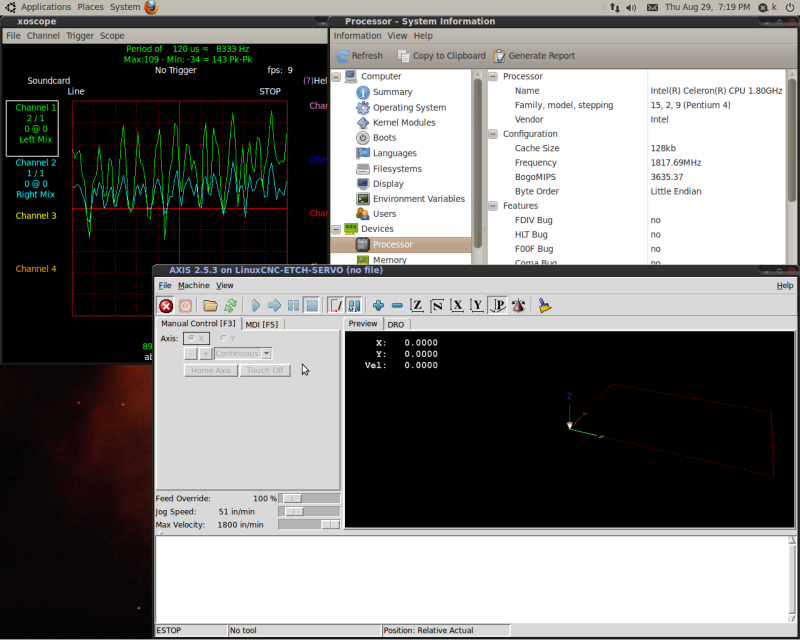Run the program with the play icon
The image size is (800, 640).
256,306
